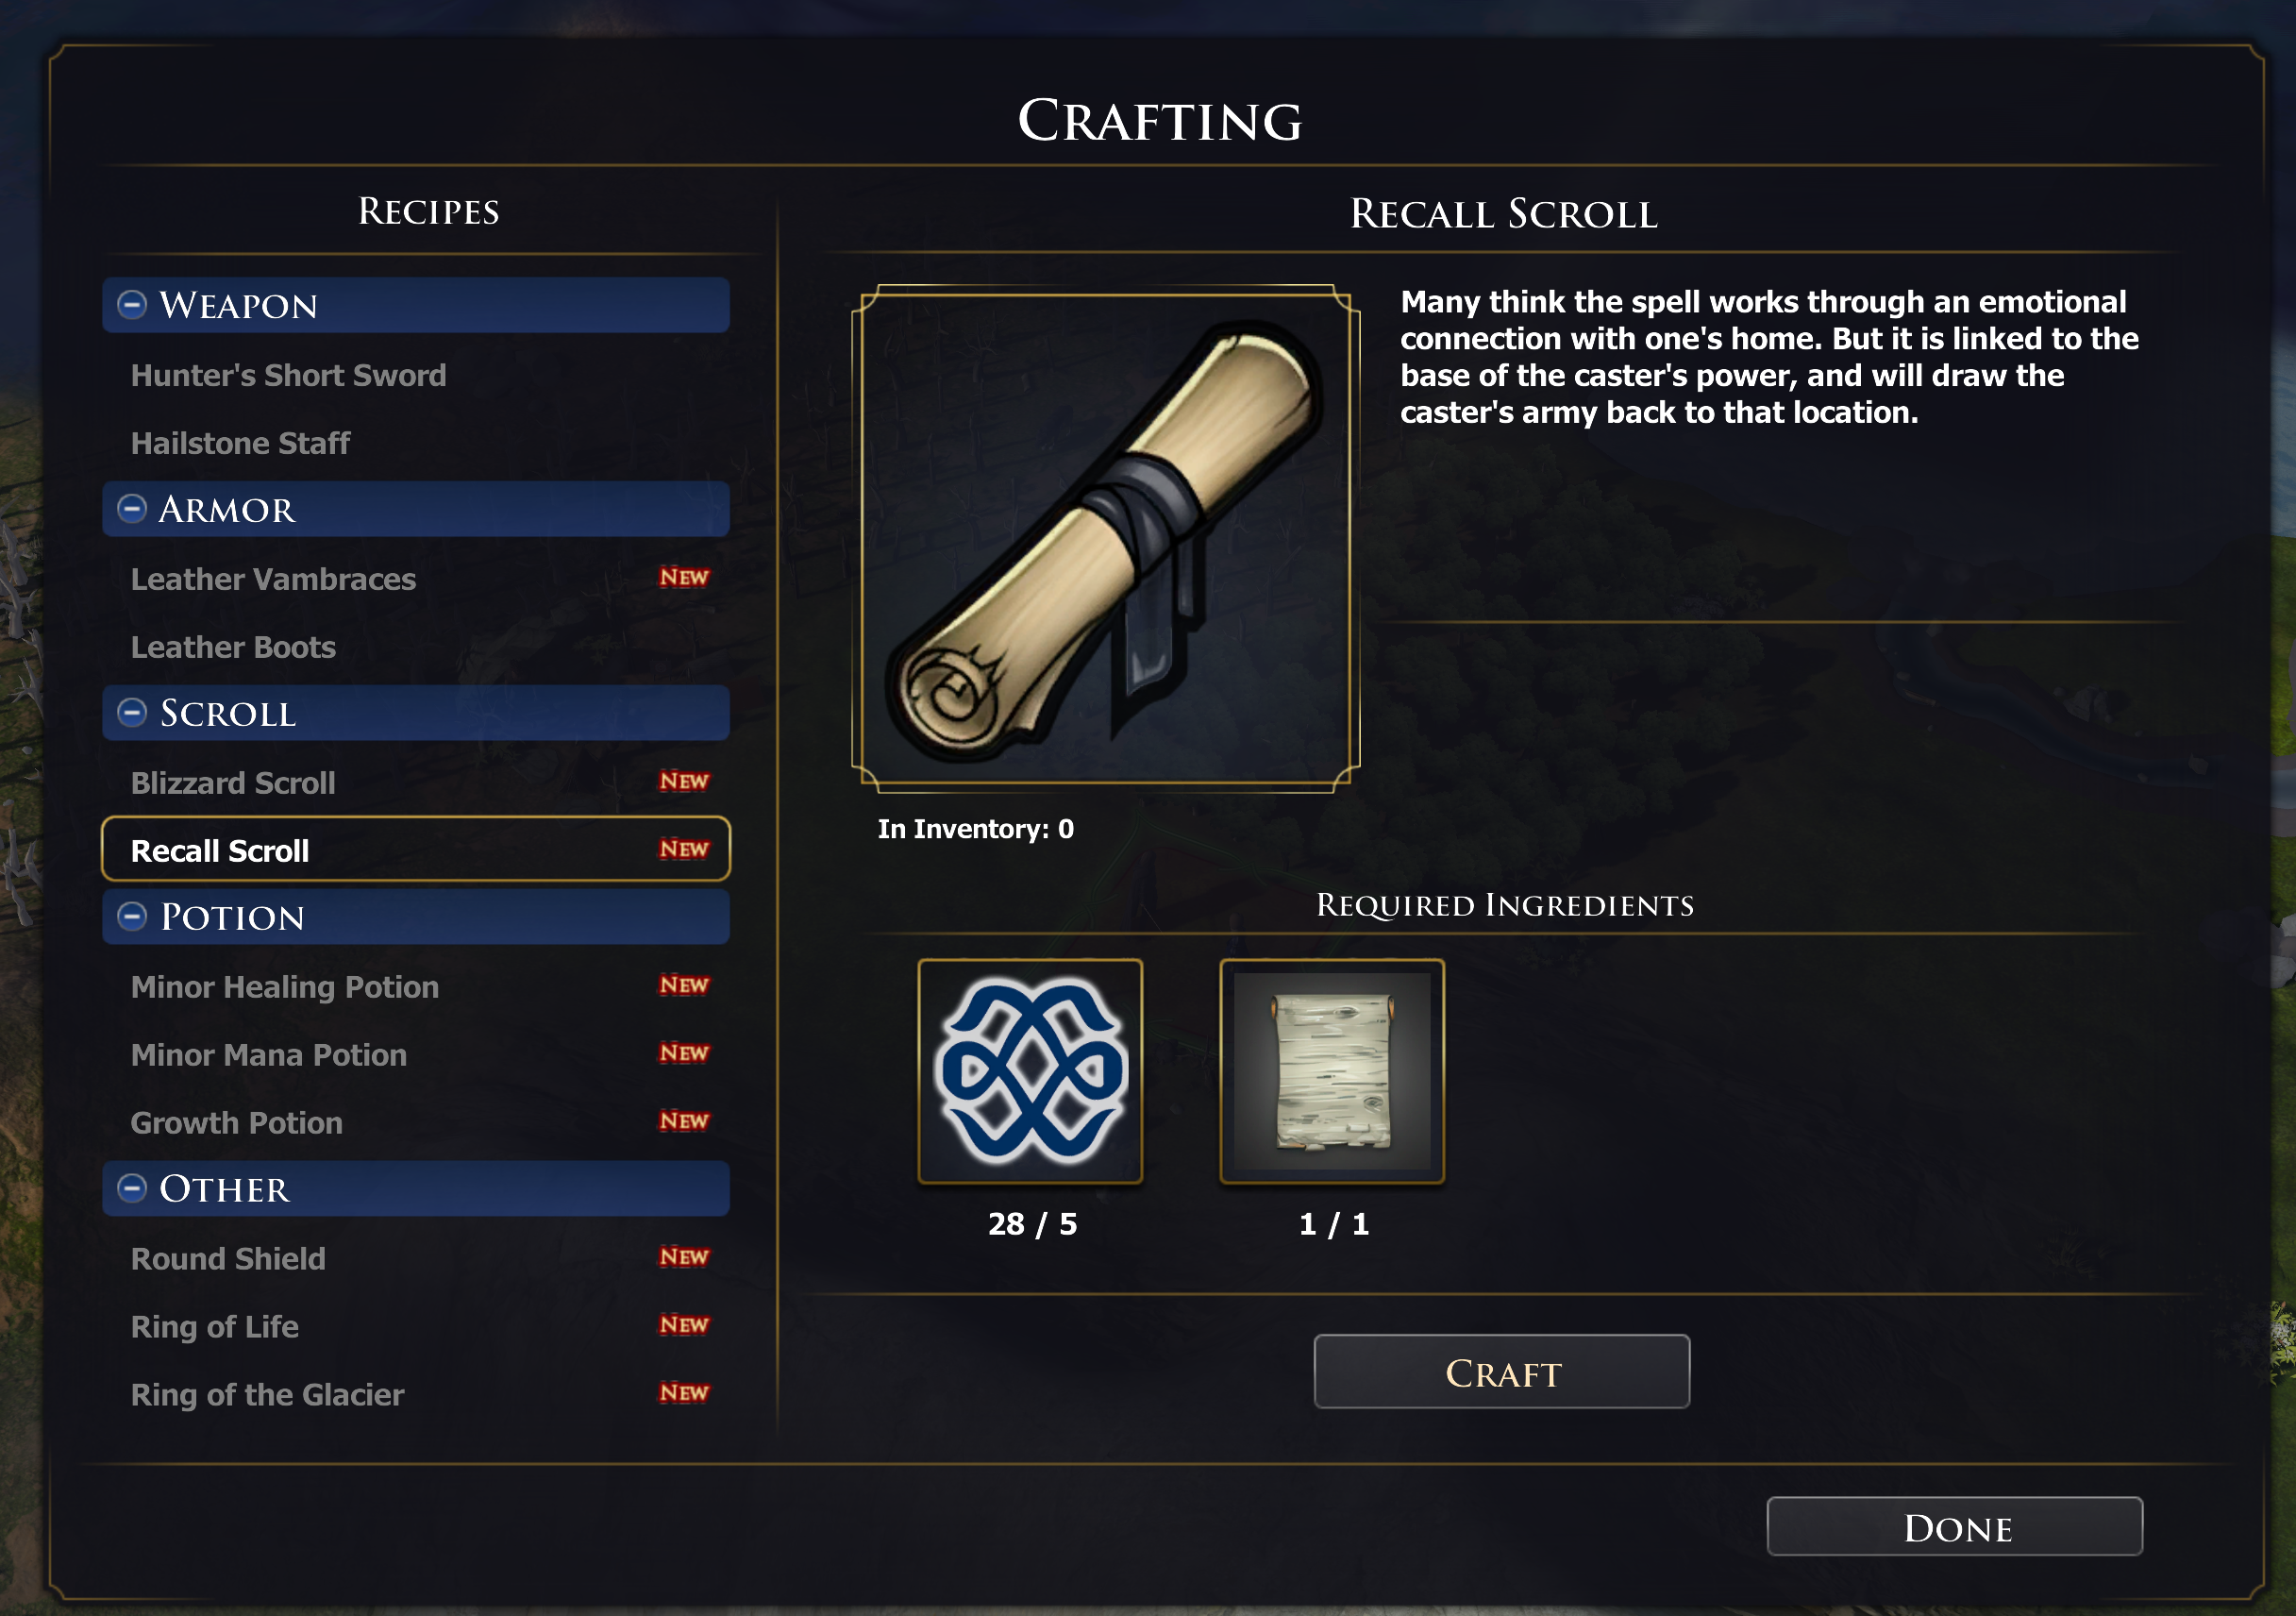Open the Leather Boots recipe
Screen dimensions: 2296x1616
(234, 647)
